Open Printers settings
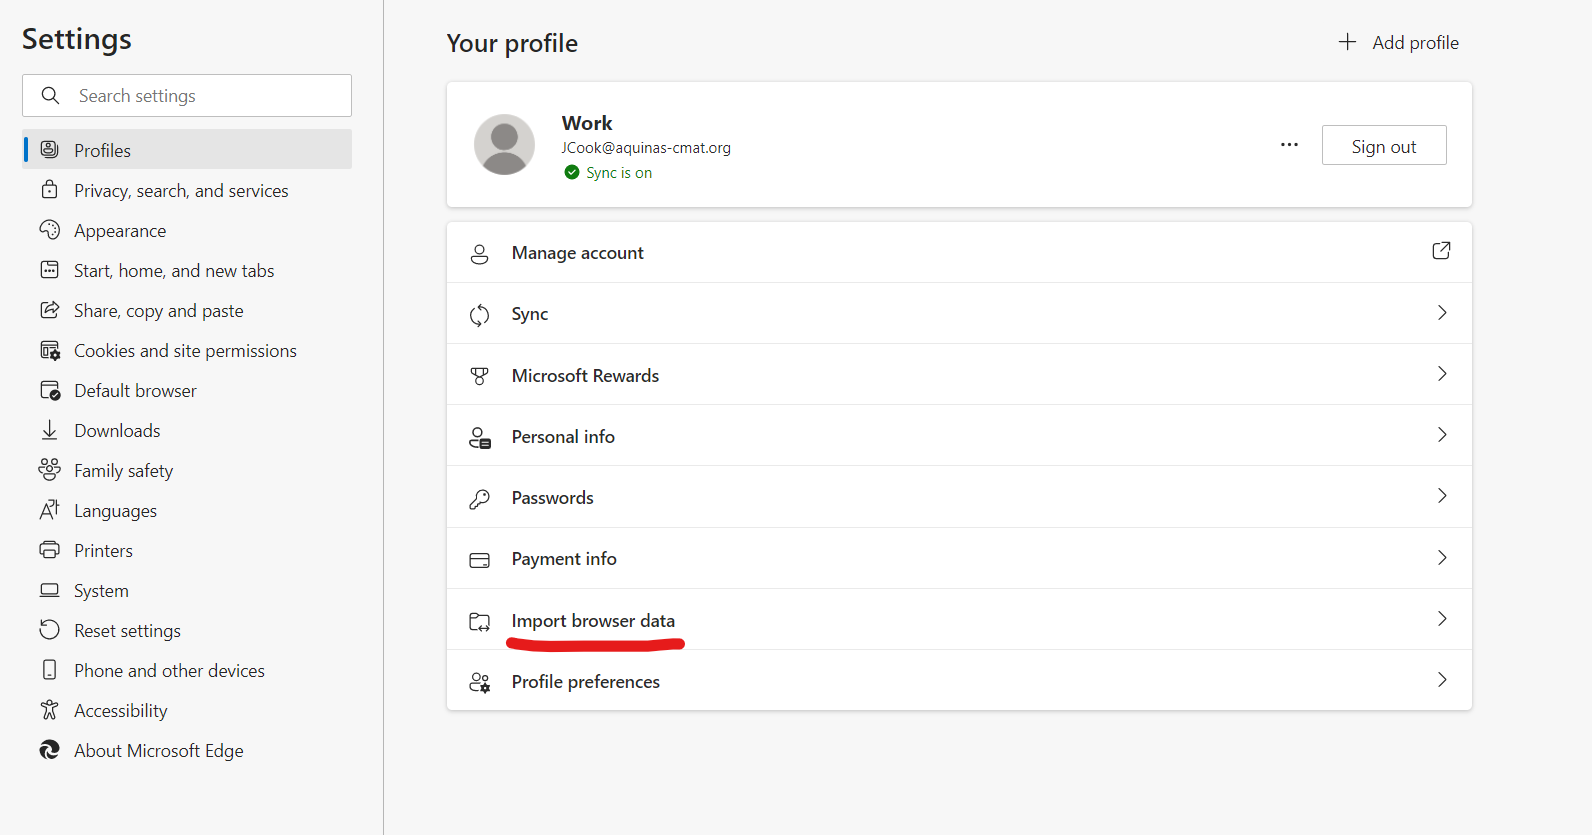The height and width of the screenshot is (835, 1592). (187, 550)
